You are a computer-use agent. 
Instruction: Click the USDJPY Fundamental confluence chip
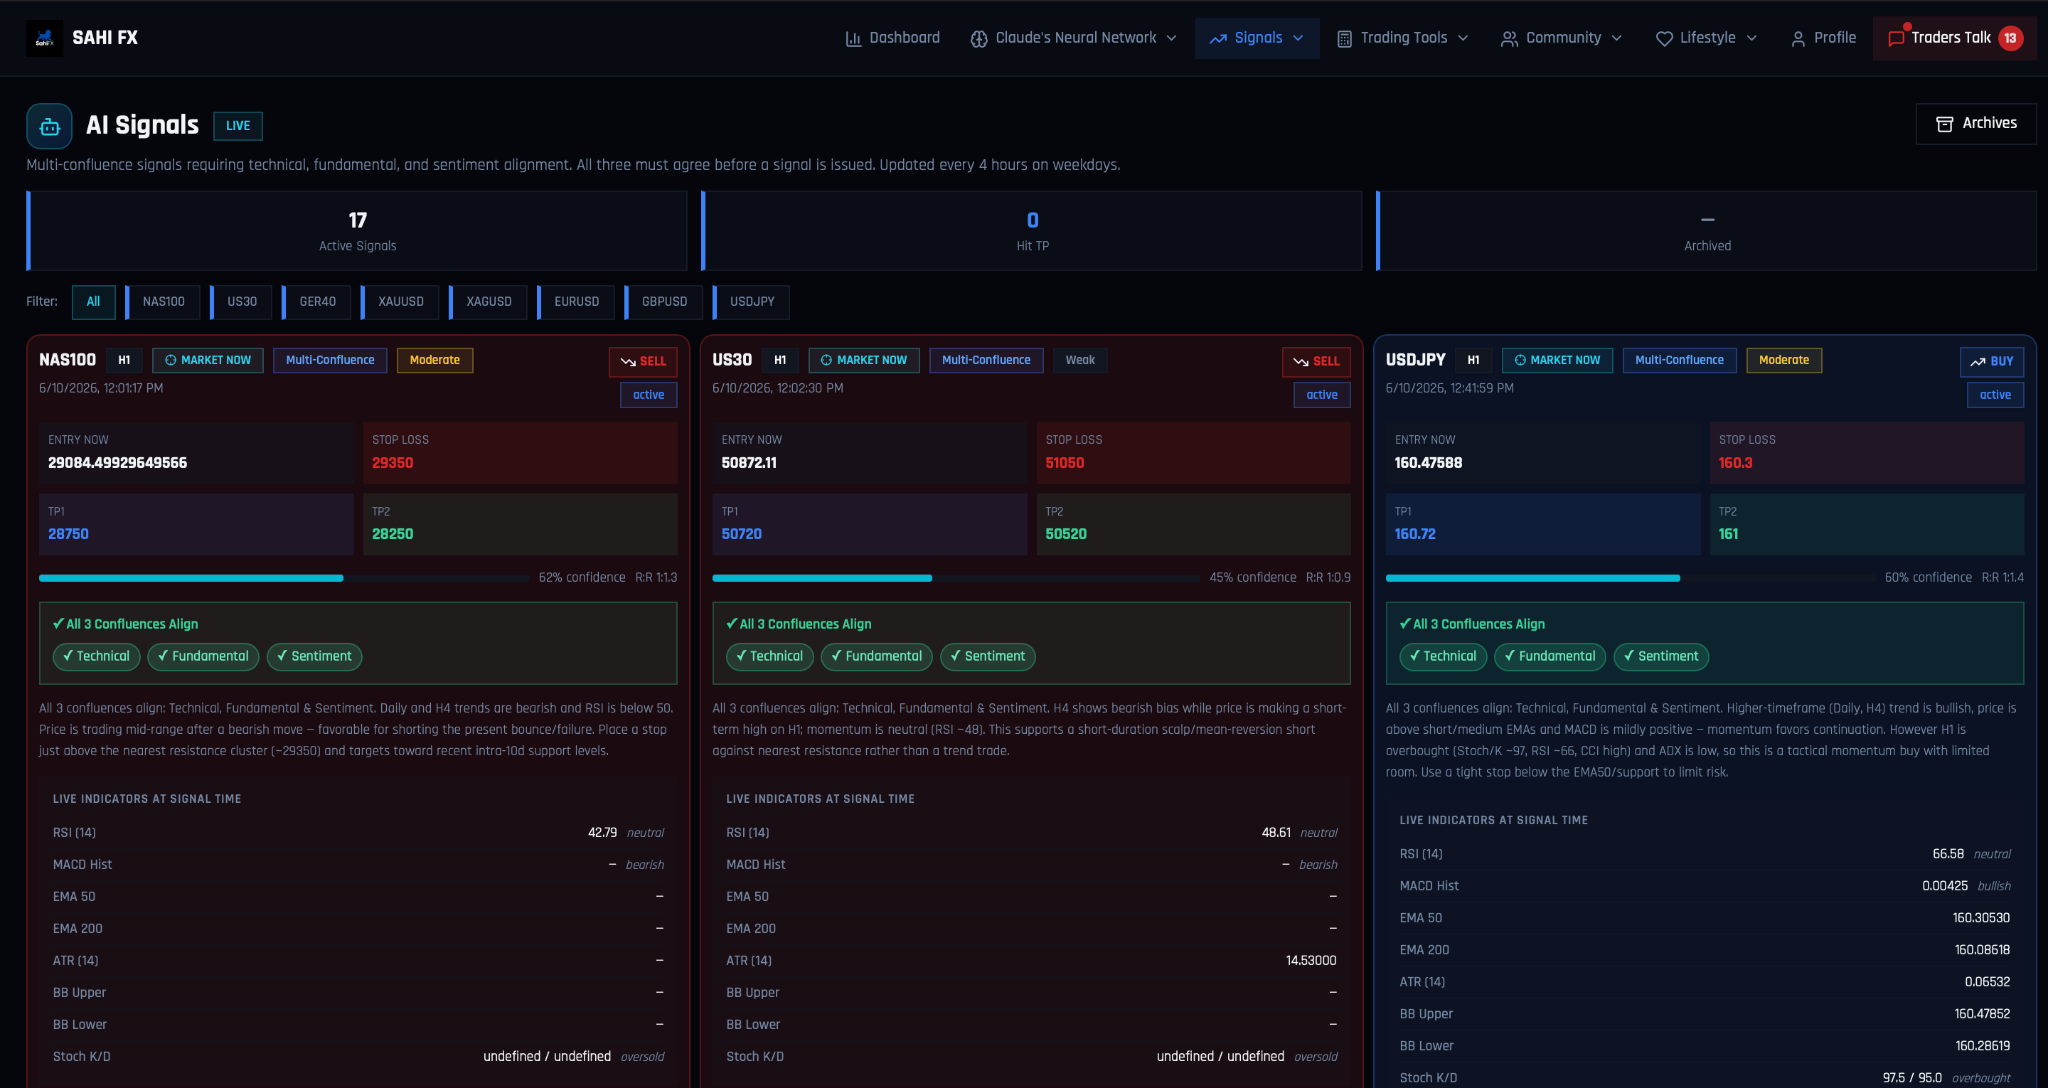1550,657
